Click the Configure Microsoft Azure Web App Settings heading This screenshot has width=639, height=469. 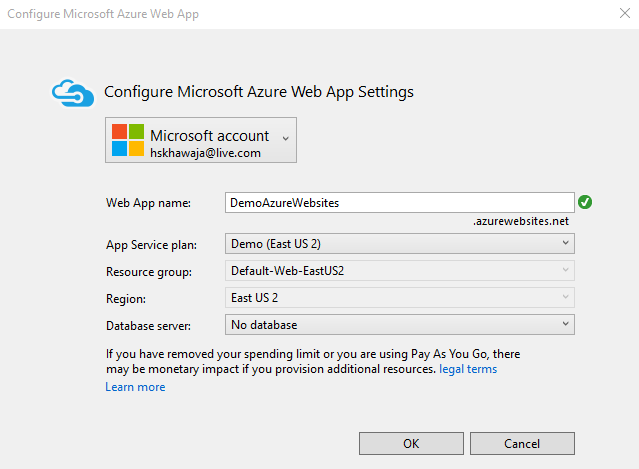pyautogui.click(x=259, y=92)
